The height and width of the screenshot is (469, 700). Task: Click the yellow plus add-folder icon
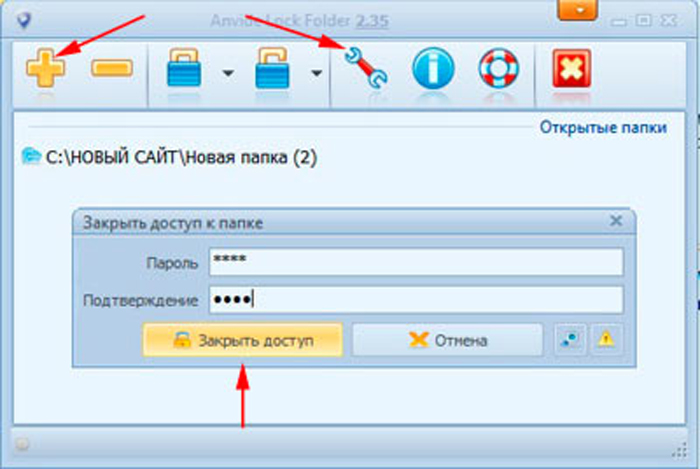[46, 70]
